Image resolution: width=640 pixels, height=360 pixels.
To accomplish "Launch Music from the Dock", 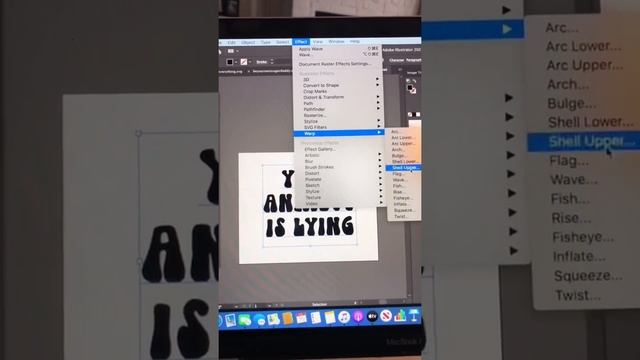I will pyautogui.click(x=344, y=317).
